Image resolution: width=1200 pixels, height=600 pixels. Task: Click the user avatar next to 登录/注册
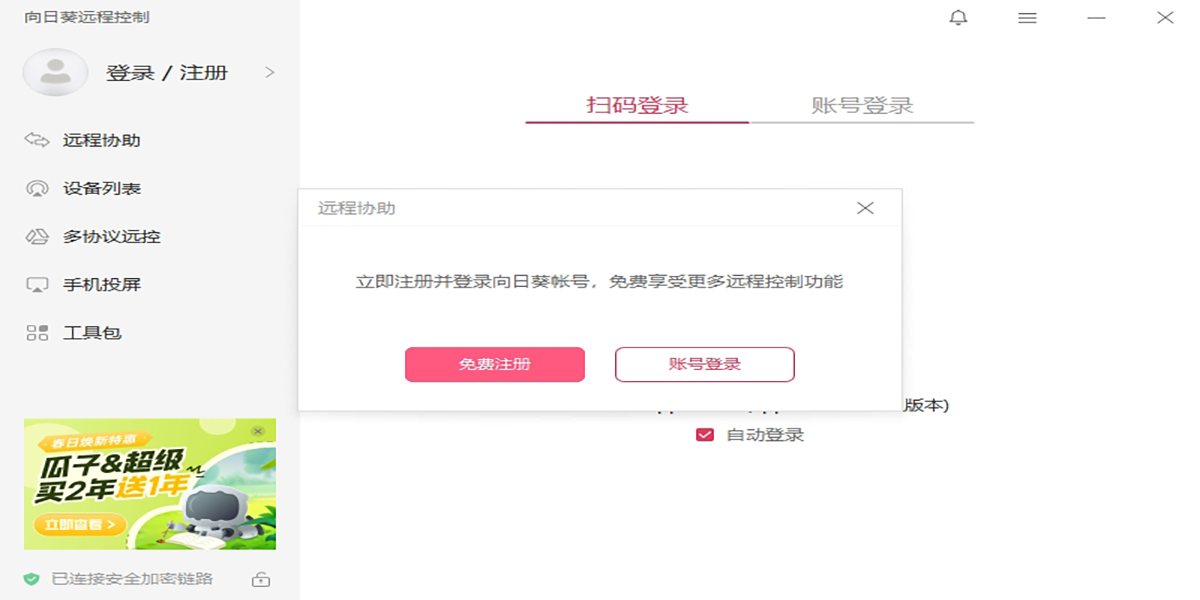(x=55, y=72)
